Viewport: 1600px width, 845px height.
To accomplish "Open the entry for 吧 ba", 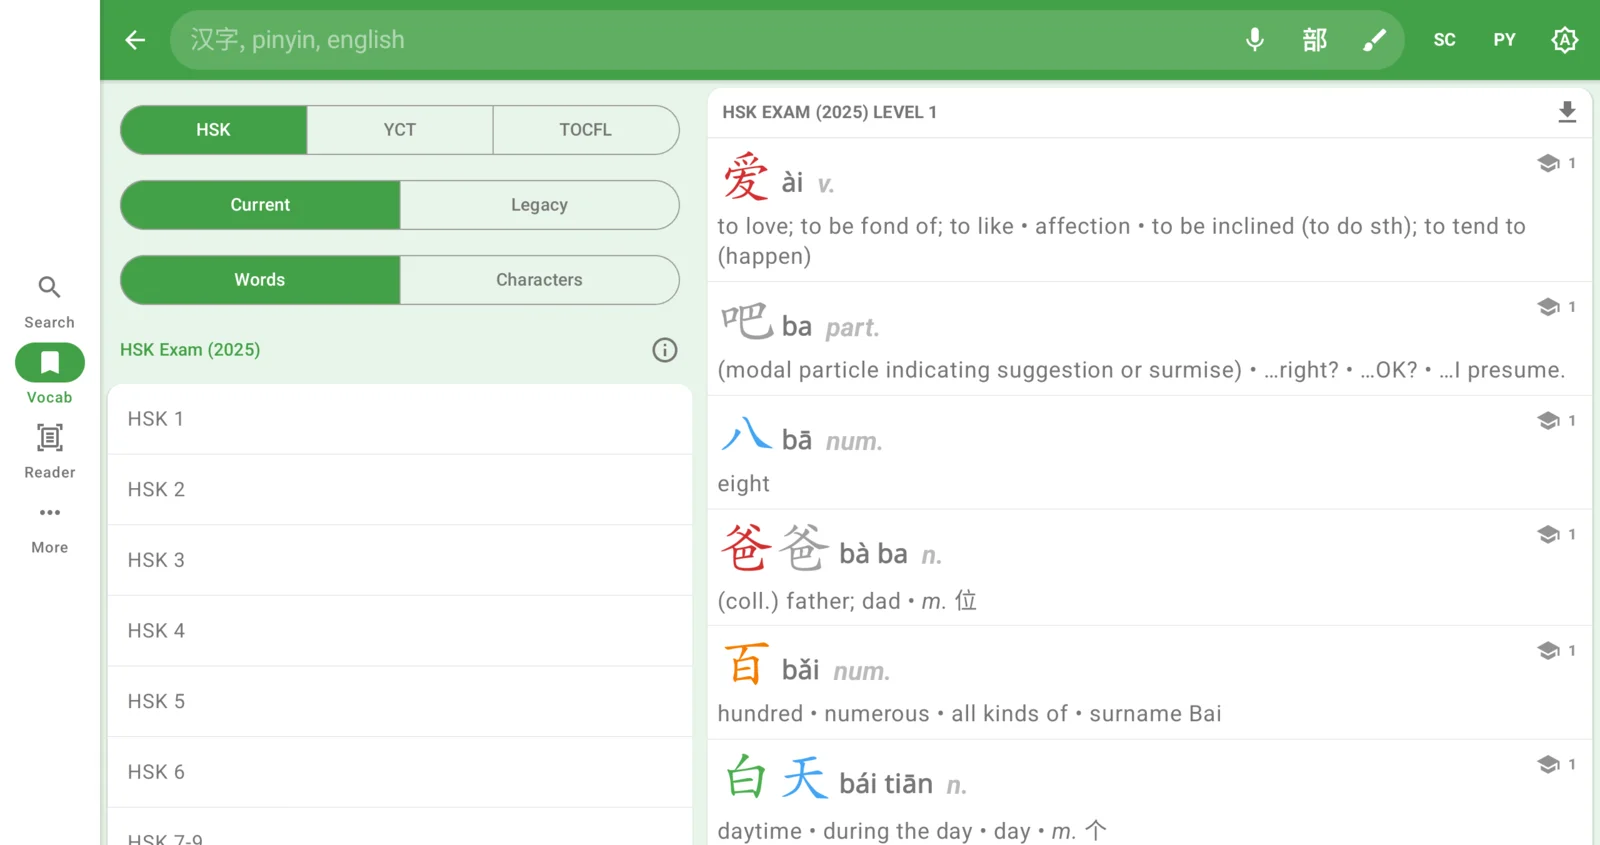I will point(1149,339).
